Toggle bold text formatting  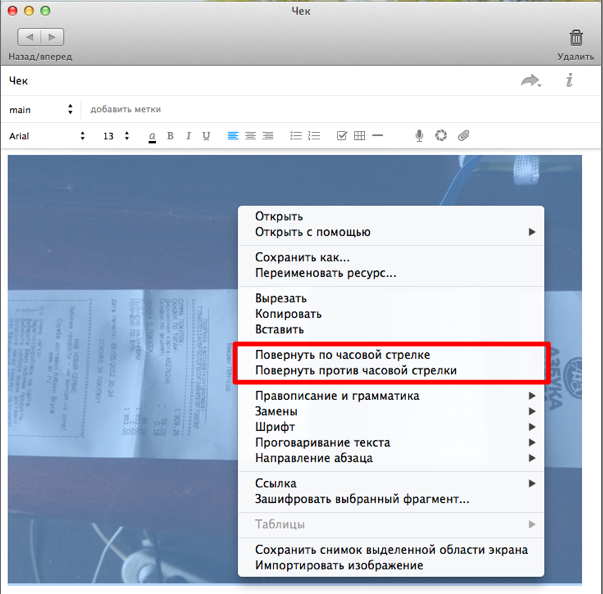170,136
